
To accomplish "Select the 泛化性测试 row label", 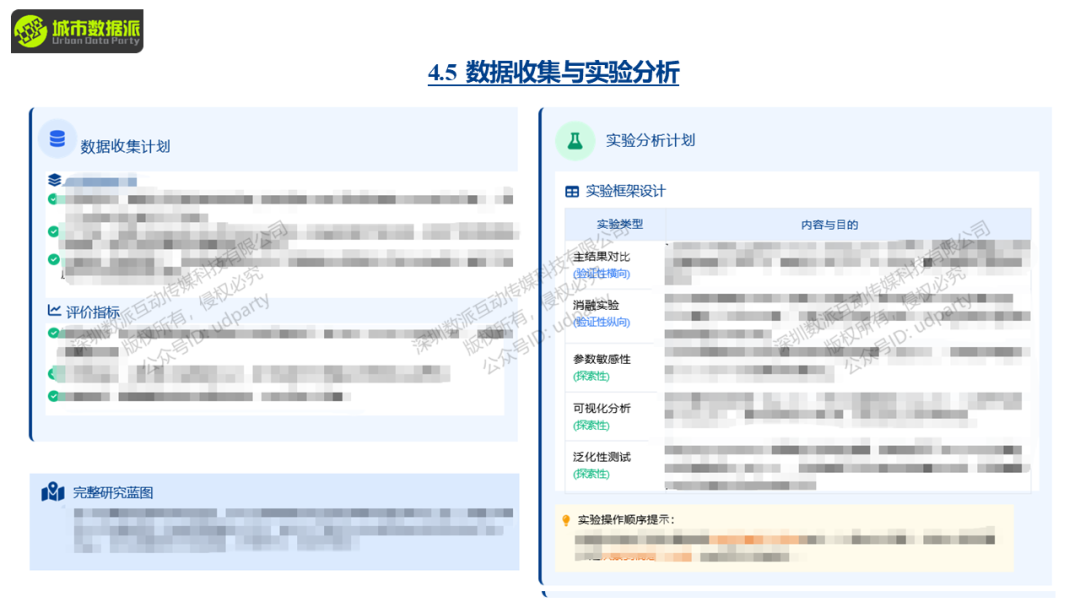I will point(601,457).
